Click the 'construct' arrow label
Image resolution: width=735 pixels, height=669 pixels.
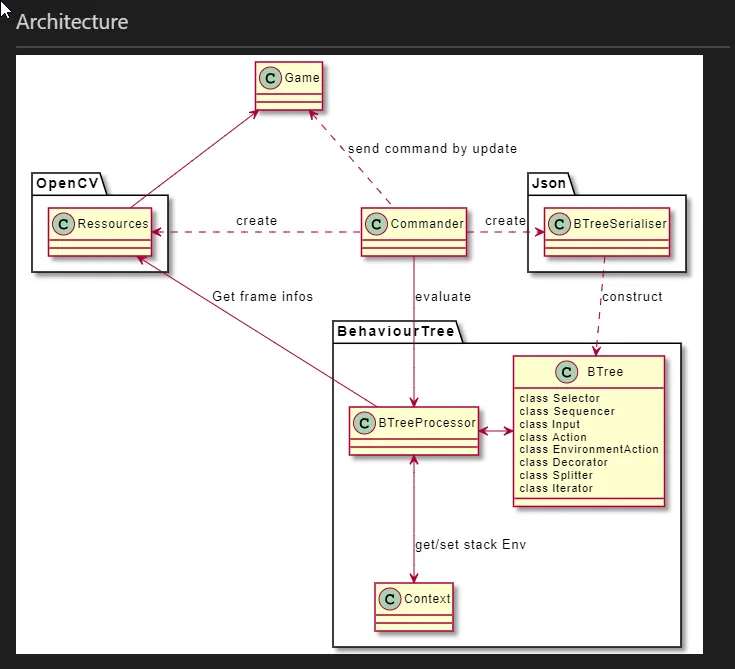pyautogui.click(x=632, y=296)
